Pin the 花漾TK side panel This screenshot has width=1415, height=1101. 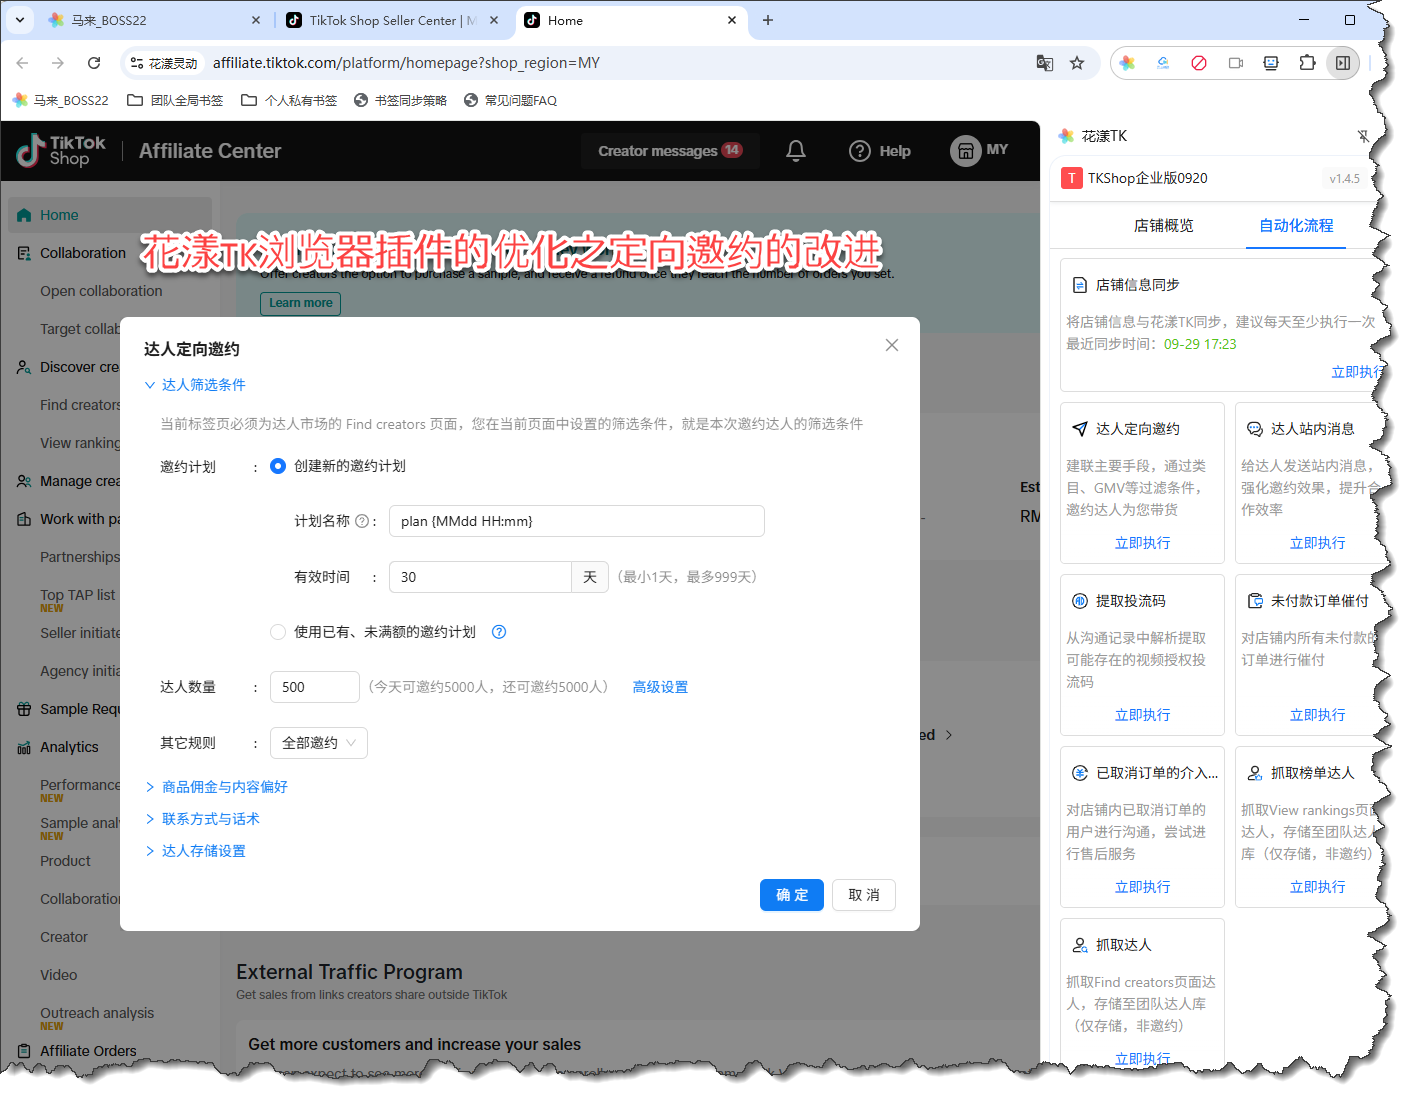(x=1363, y=136)
